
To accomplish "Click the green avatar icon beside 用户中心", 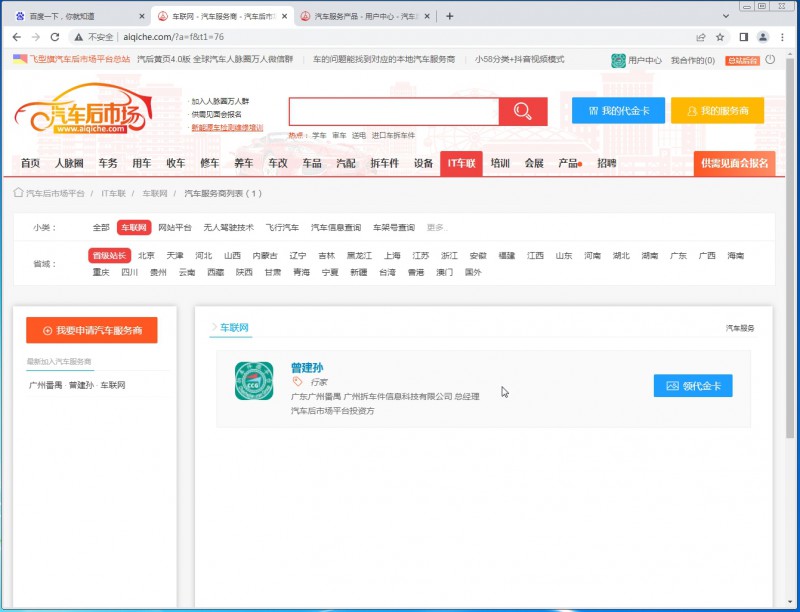I will (618, 60).
